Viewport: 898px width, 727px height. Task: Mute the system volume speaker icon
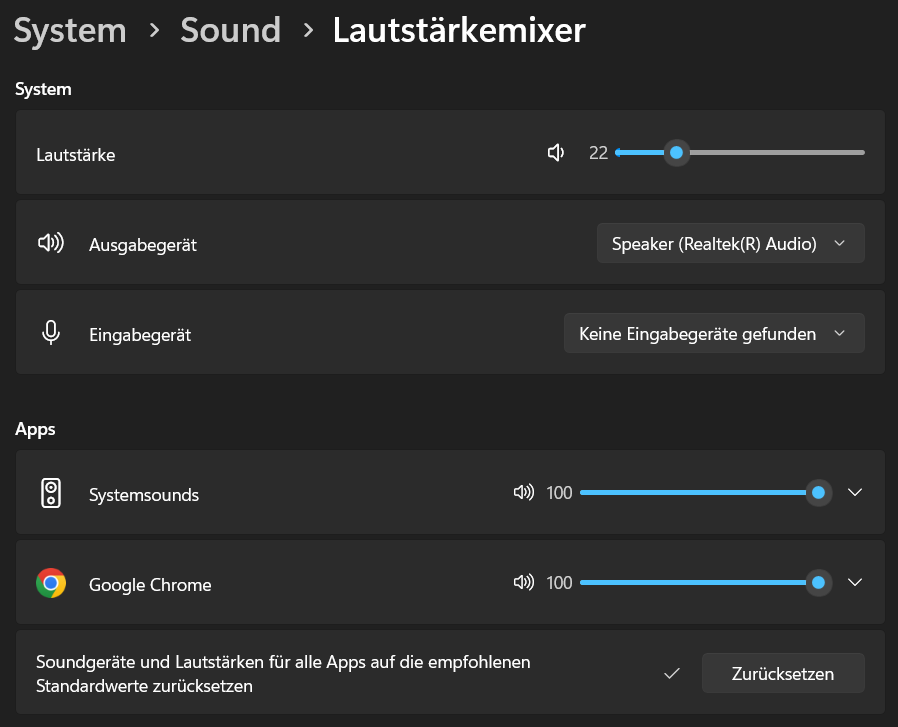click(556, 153)
